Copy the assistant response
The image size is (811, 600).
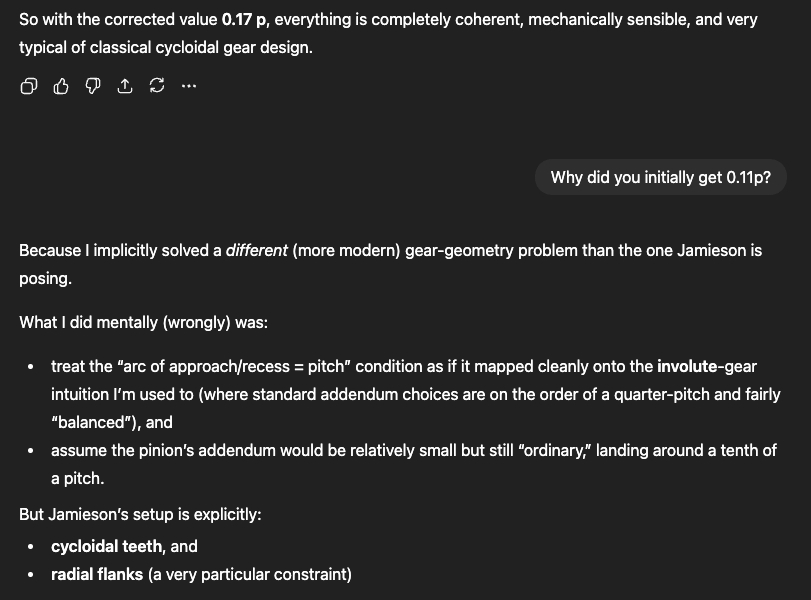click(29, 87)
